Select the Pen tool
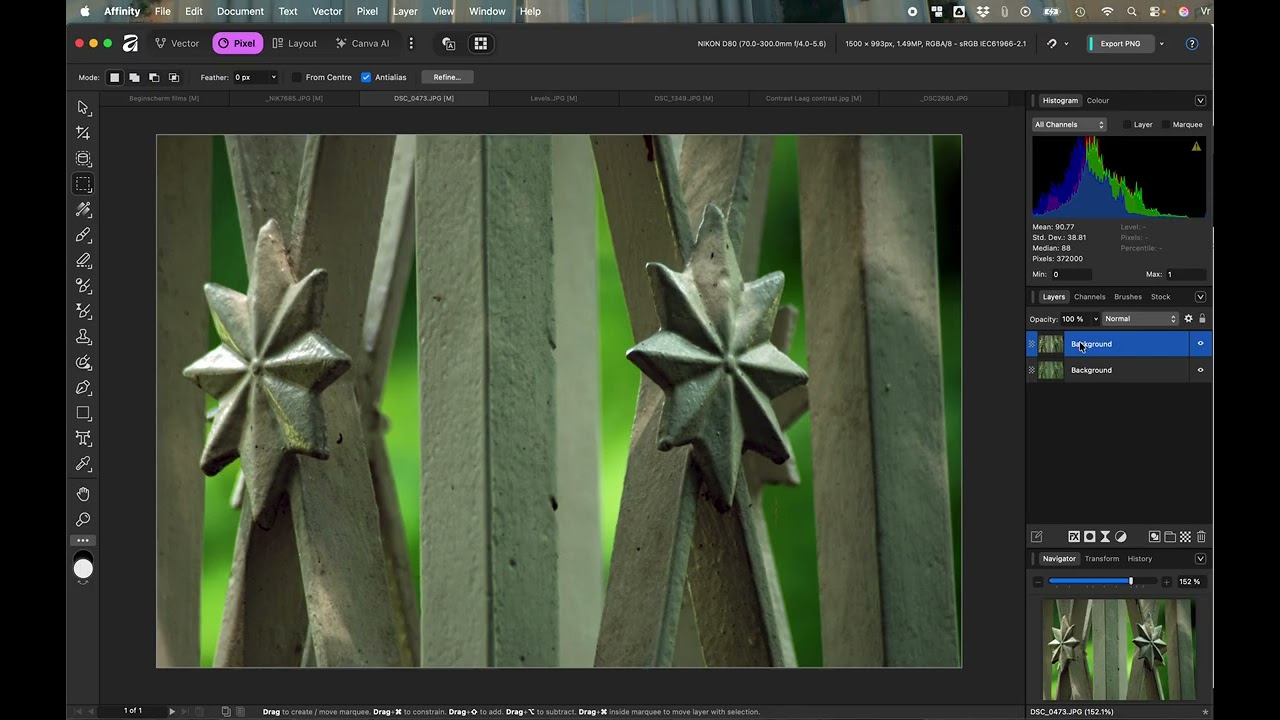The height and width of the screenshot is (720, 1280). 83,388
